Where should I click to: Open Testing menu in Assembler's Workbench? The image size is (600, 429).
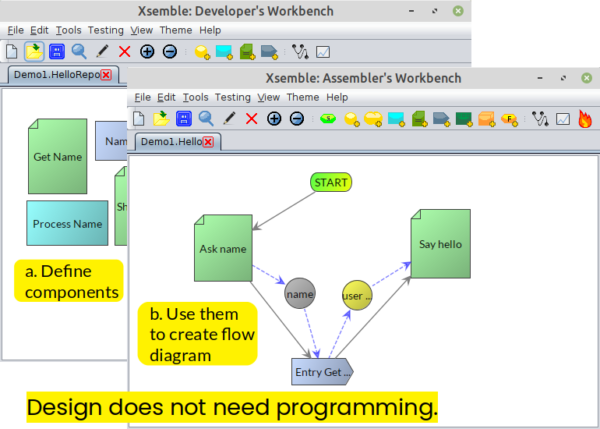click(232, 97)
